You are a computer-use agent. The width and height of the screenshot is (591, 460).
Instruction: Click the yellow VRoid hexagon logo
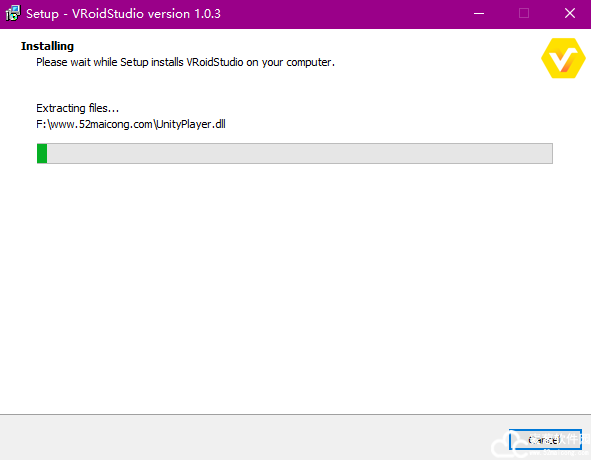563,58
